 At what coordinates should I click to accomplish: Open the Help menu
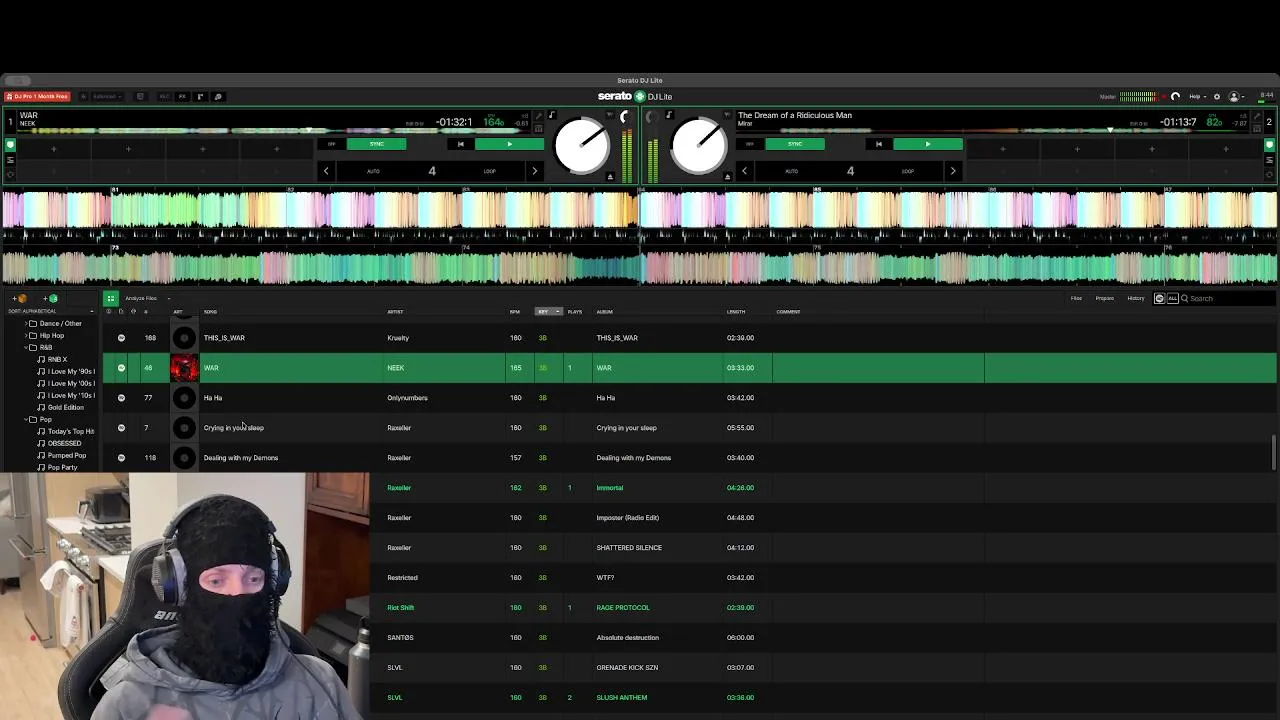coord(1196,97)
